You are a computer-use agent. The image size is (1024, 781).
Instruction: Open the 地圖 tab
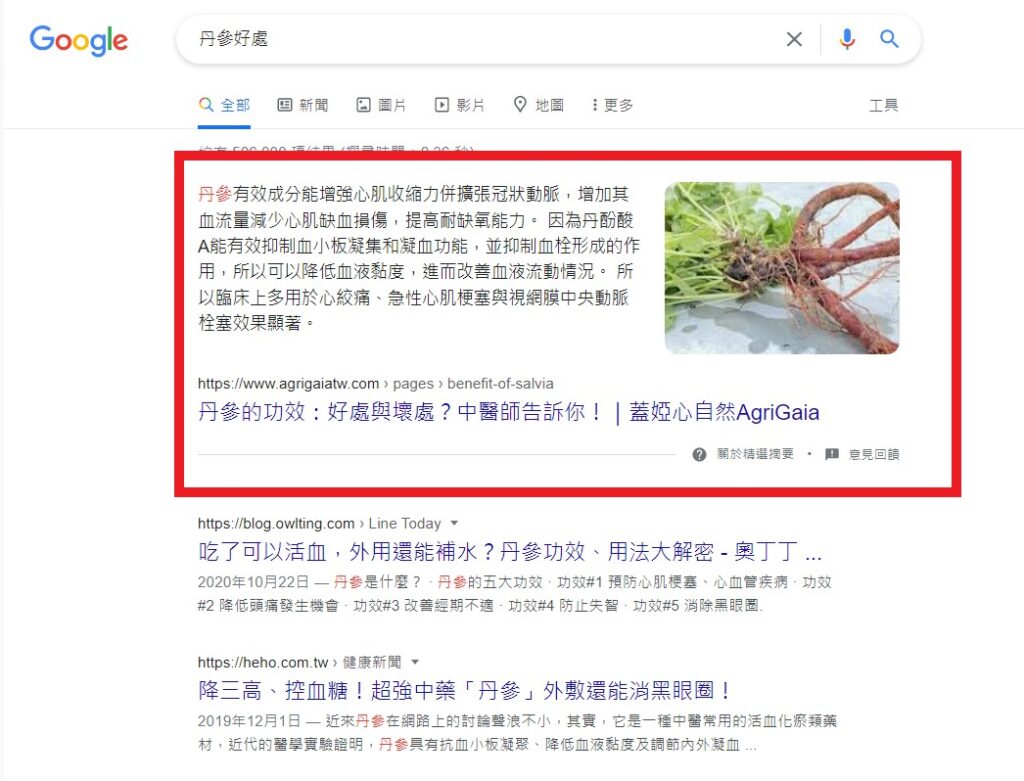tap(538, 105)
